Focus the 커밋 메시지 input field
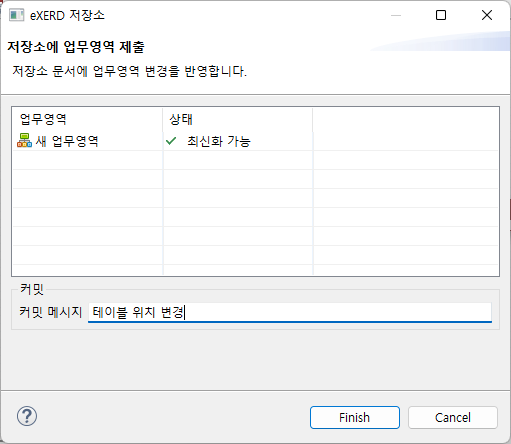 click(290, 312)
